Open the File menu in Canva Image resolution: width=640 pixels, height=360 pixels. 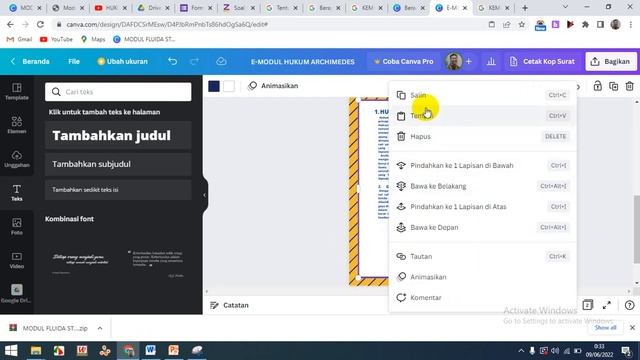point(74,61)
